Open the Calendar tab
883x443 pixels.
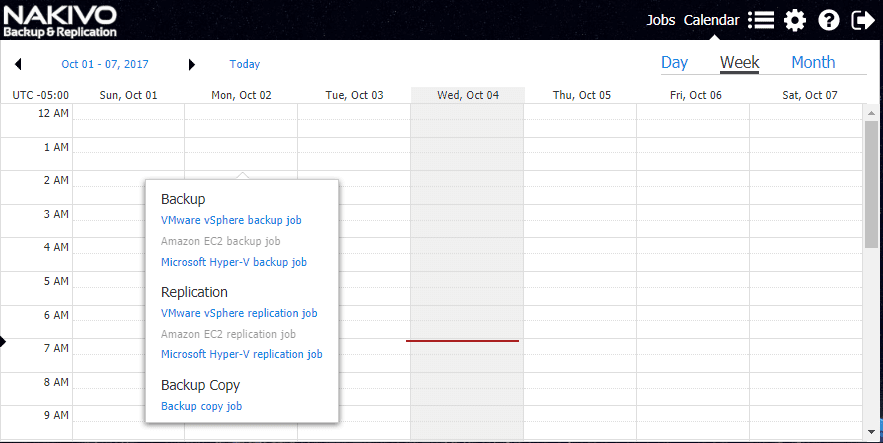(711, 20)
